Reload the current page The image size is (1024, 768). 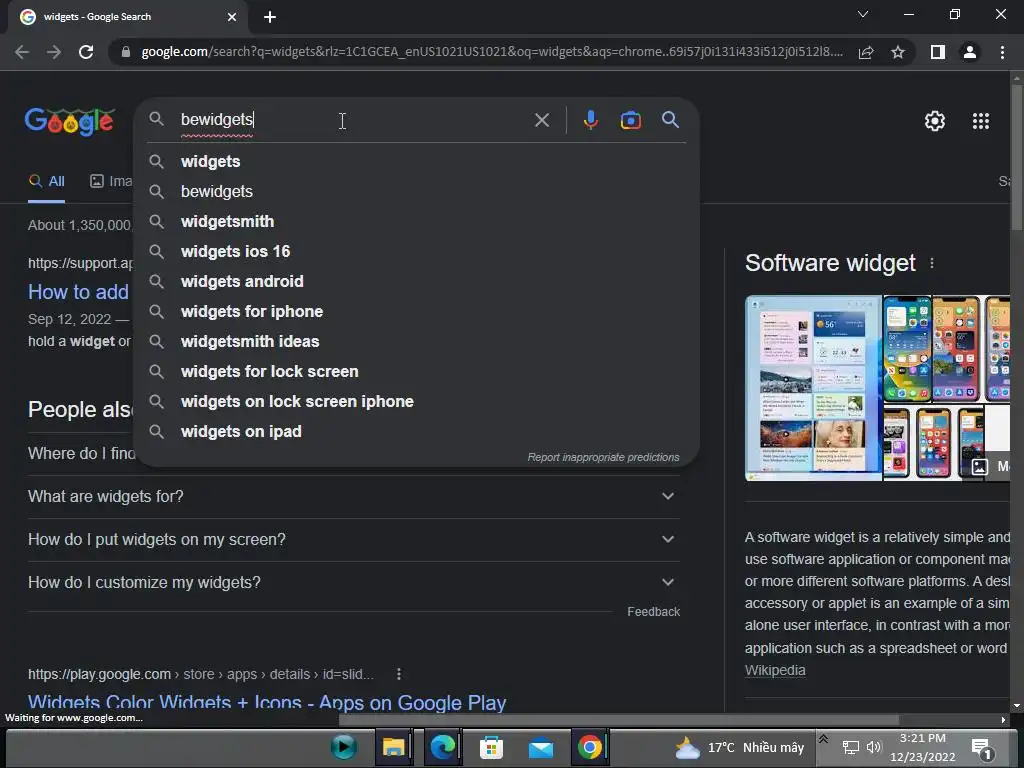click(86, 52)
